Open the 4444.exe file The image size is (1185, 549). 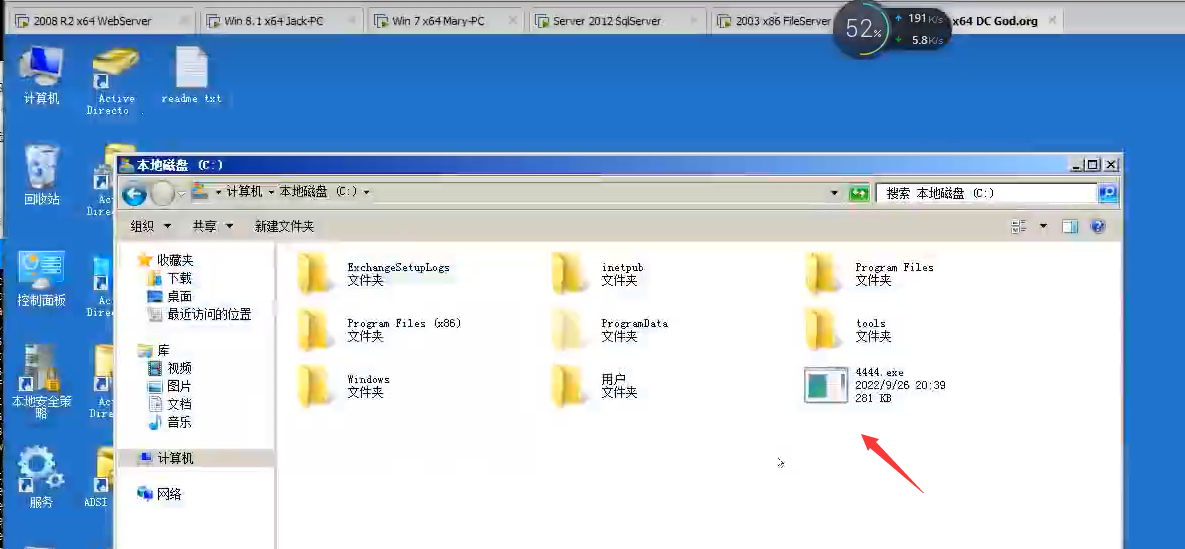click(x=827, y=385)
